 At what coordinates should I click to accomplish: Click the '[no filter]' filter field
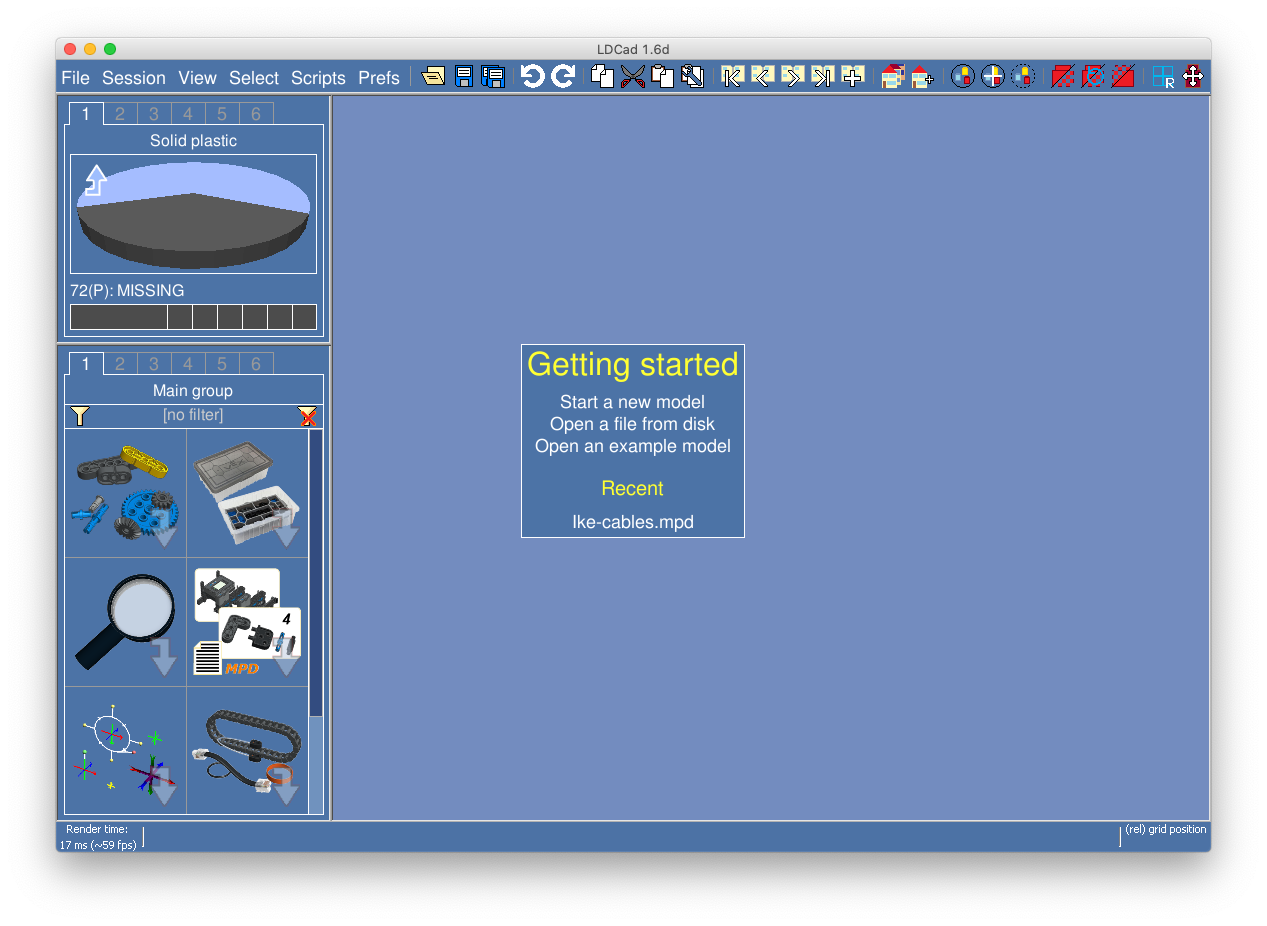(193, 415)
